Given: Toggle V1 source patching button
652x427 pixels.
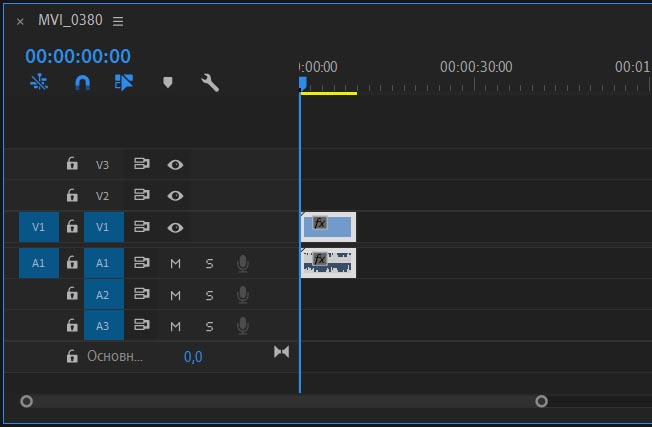Looking at the screenshot, I should [39, 227].
